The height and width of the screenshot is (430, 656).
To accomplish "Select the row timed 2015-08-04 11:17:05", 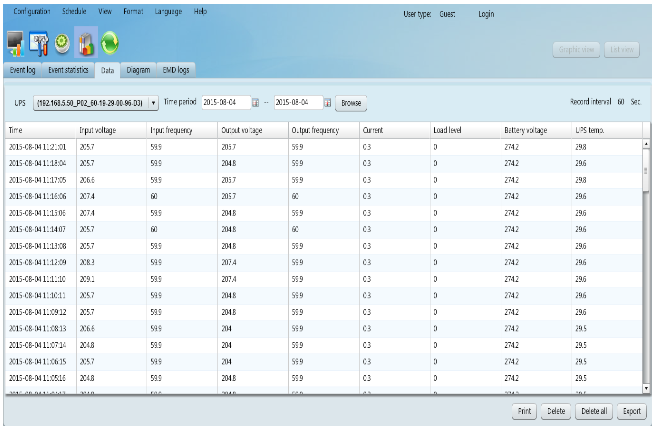I will tap(324, 180).
